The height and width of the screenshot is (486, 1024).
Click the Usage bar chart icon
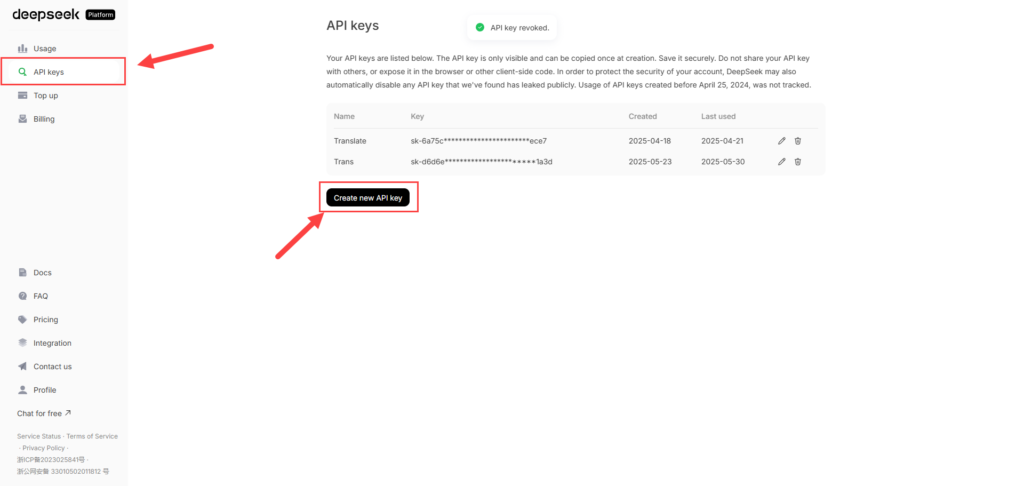point(23,48)
